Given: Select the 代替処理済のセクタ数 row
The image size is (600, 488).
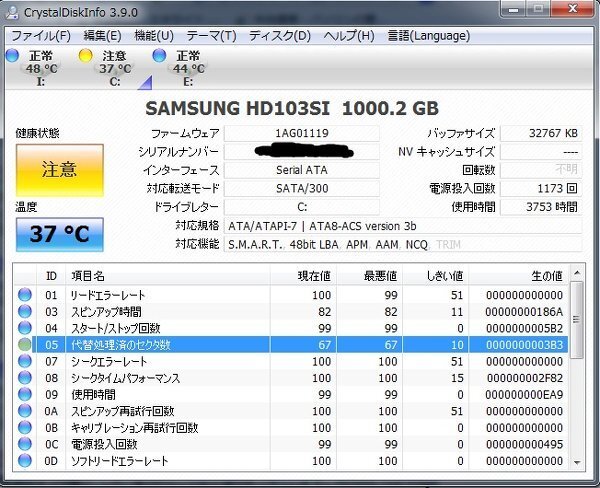Looking at the screenshot, I should pyautogui.click(x=291, y=344).
